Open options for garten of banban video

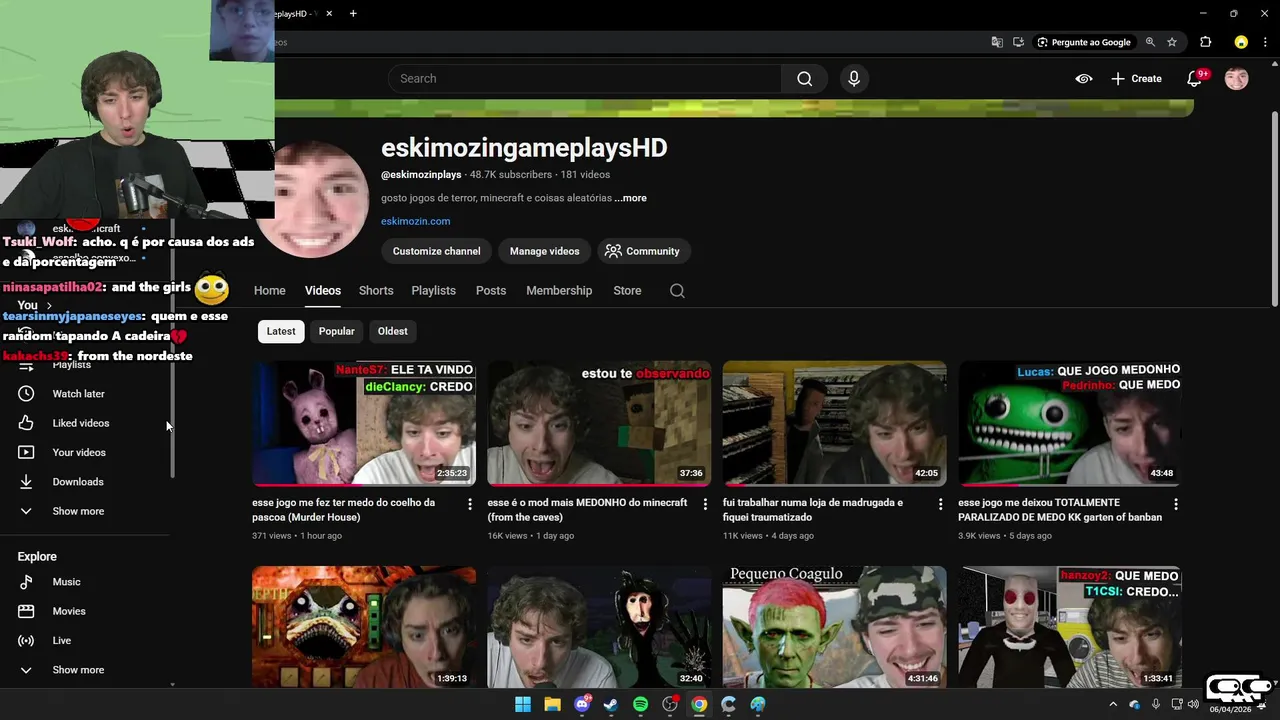point(1175,504)
